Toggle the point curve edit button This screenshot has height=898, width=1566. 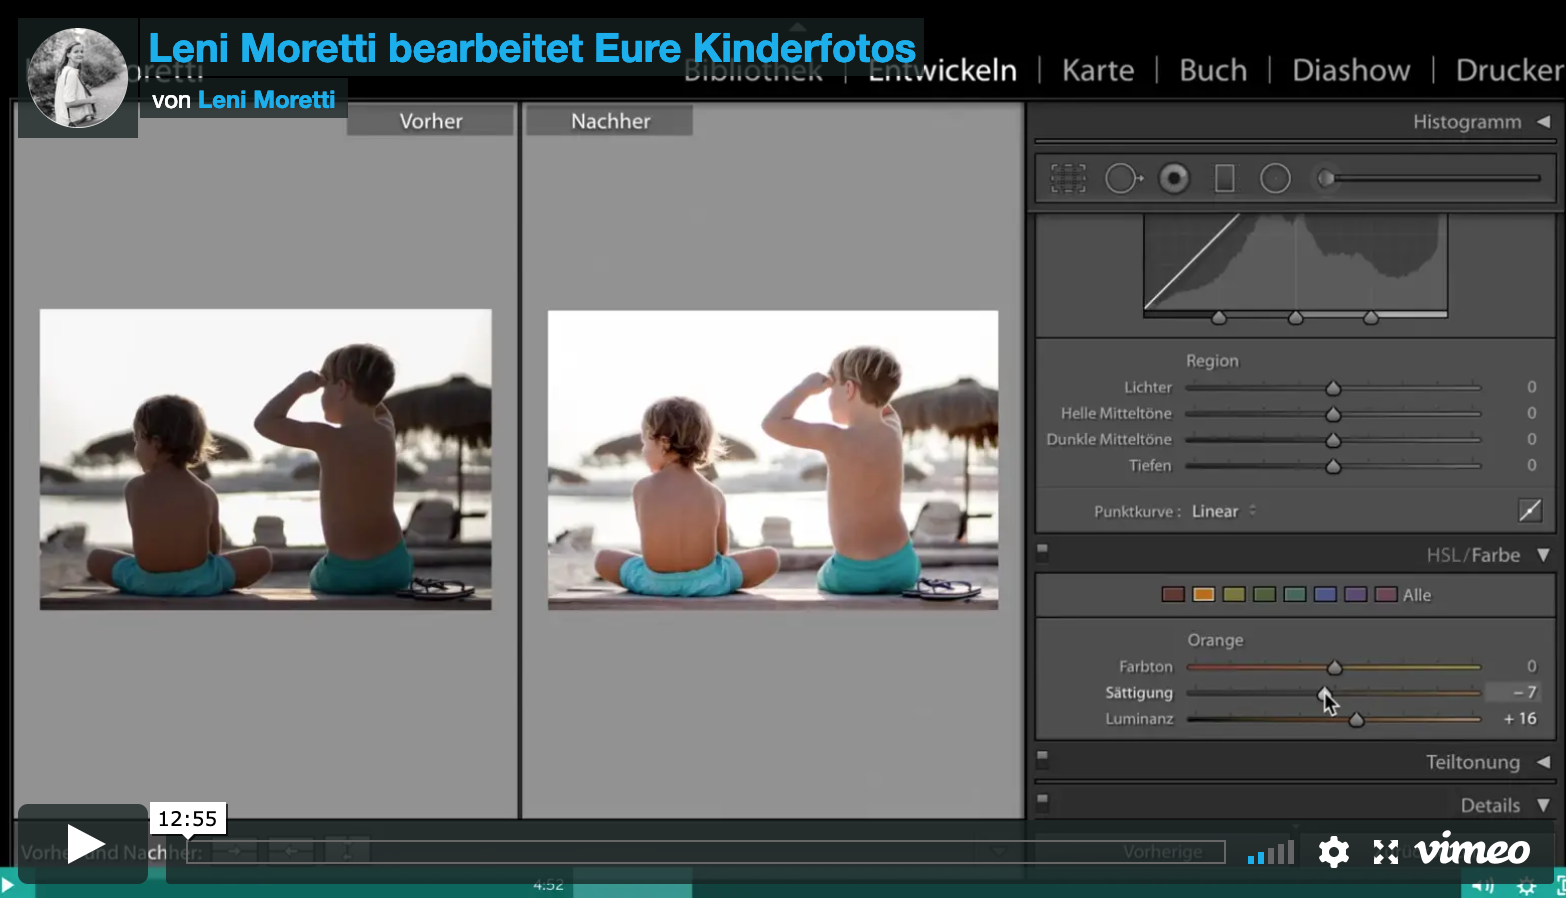(1530, 511)
